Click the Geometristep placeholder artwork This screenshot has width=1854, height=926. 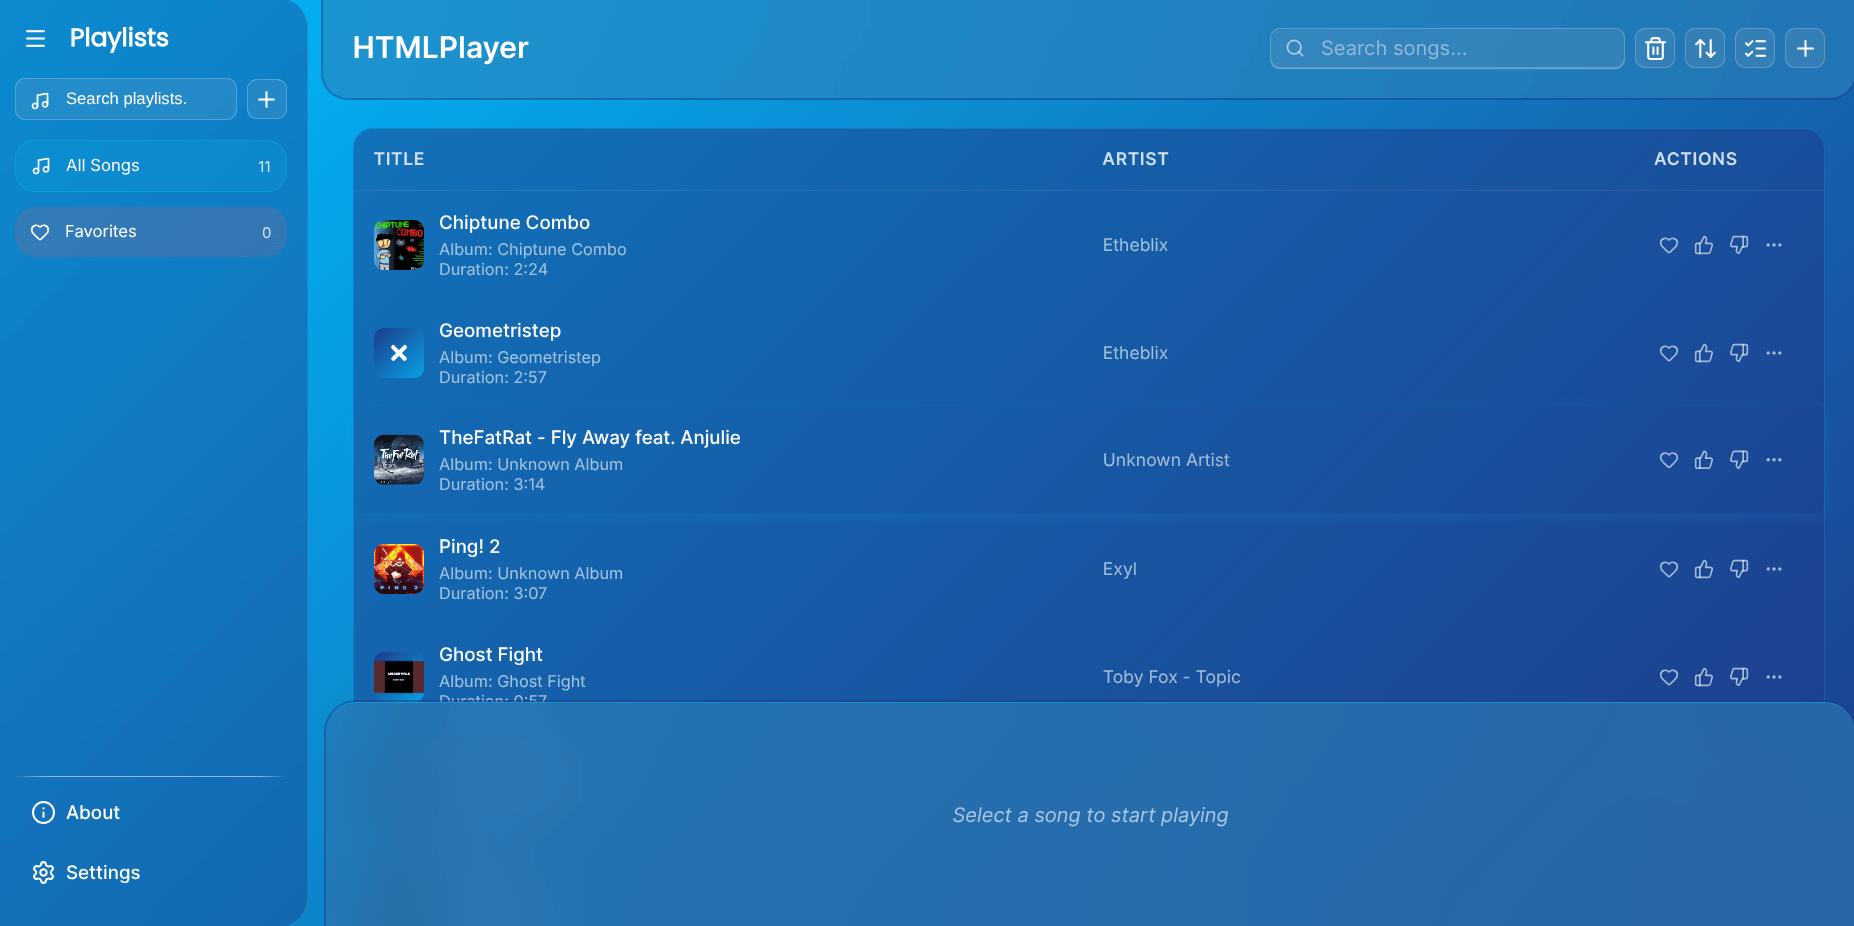(399, 353)
